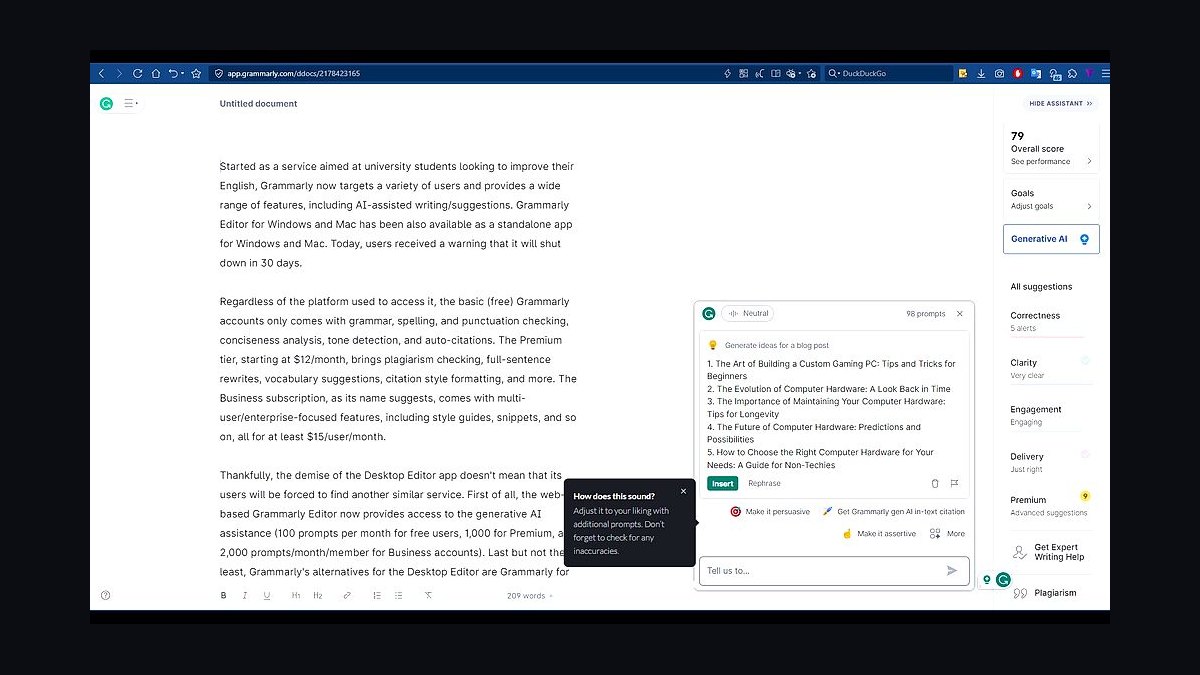The image size is (1200, 675).
Task: Select the Clarity category
Action: point(1049,368)
